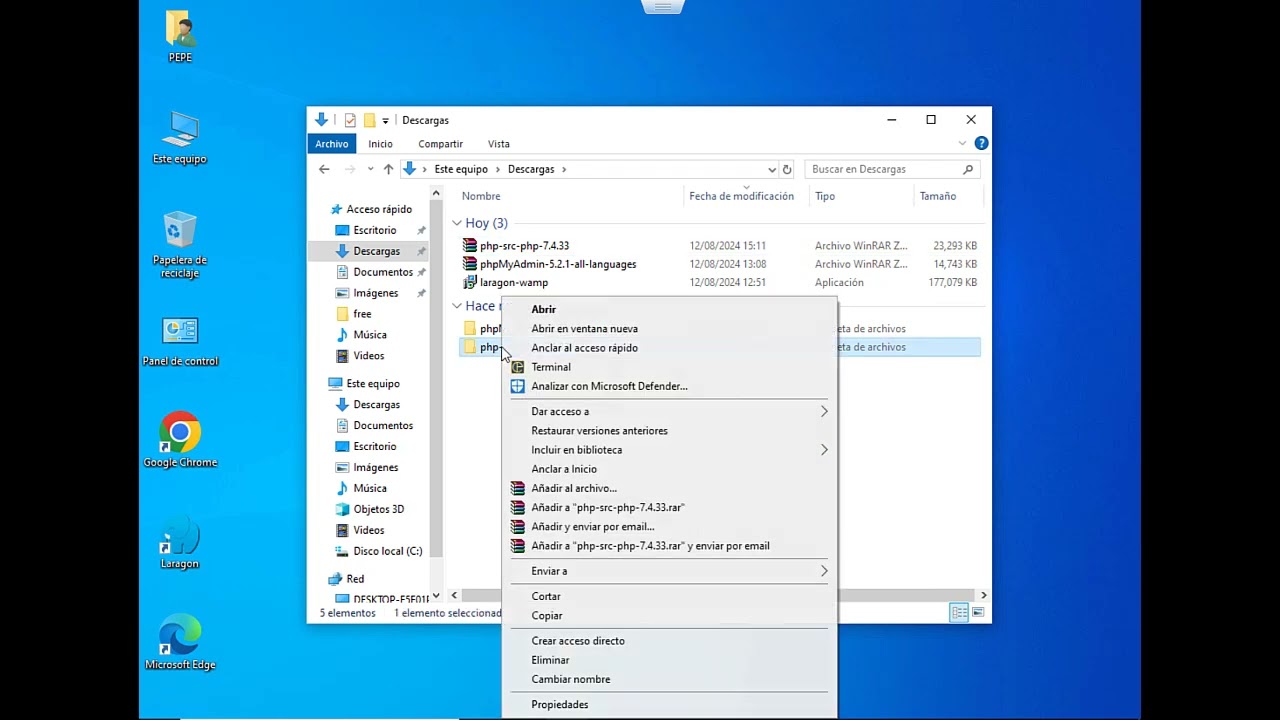Image resolution: width=1280 pixels, height=720 pixels.
Task: Click the New folder quick access toolbar icon
Action: click(369, 120)
